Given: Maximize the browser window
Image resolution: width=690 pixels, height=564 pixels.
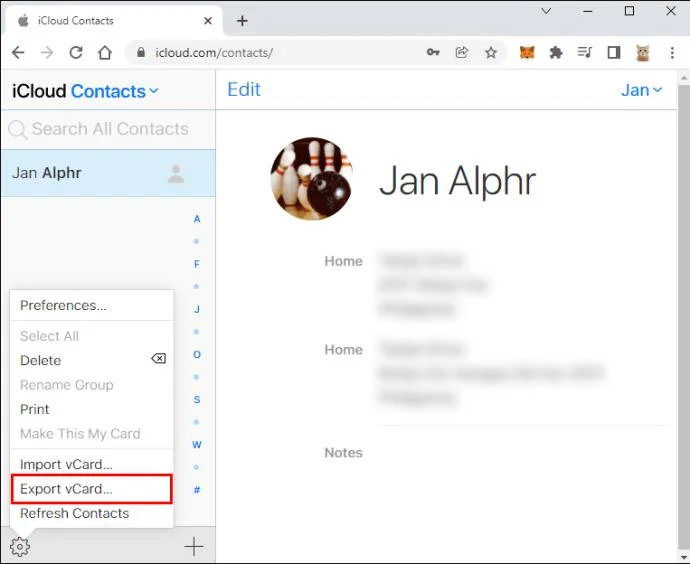Looking at the screenshot, I should pos(630,11).
